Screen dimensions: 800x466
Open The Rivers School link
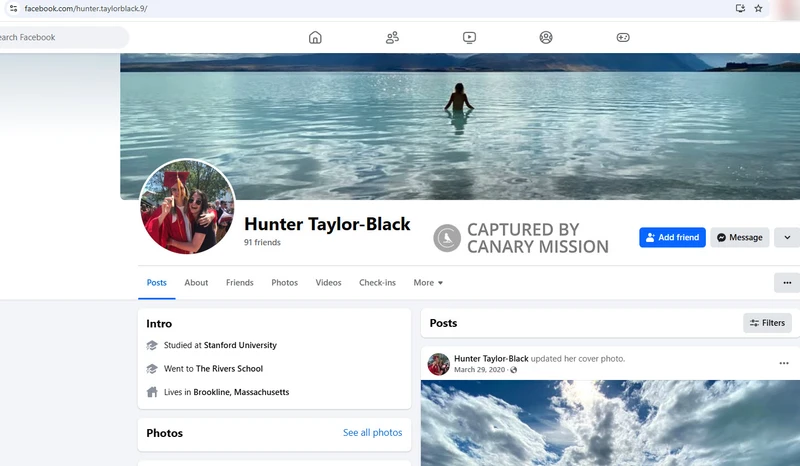[x=230, y=369]
